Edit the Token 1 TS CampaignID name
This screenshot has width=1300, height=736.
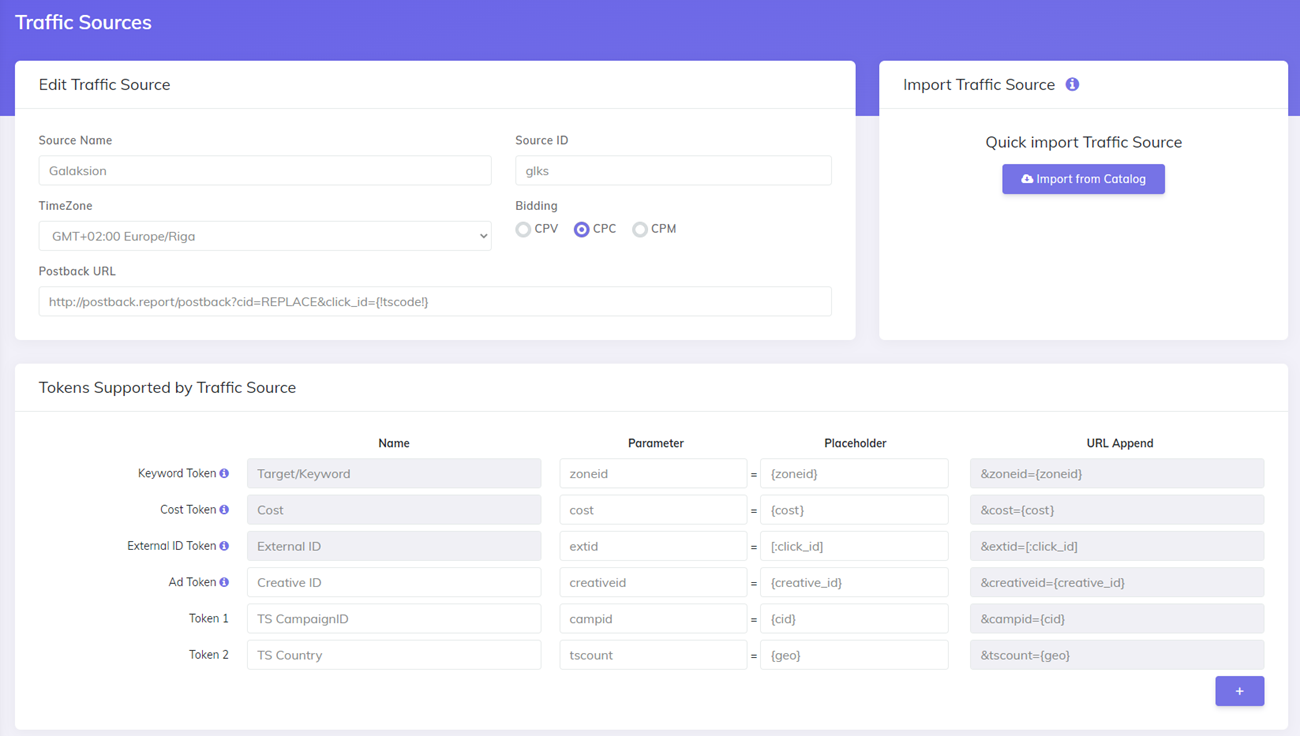tap(394, 619)
